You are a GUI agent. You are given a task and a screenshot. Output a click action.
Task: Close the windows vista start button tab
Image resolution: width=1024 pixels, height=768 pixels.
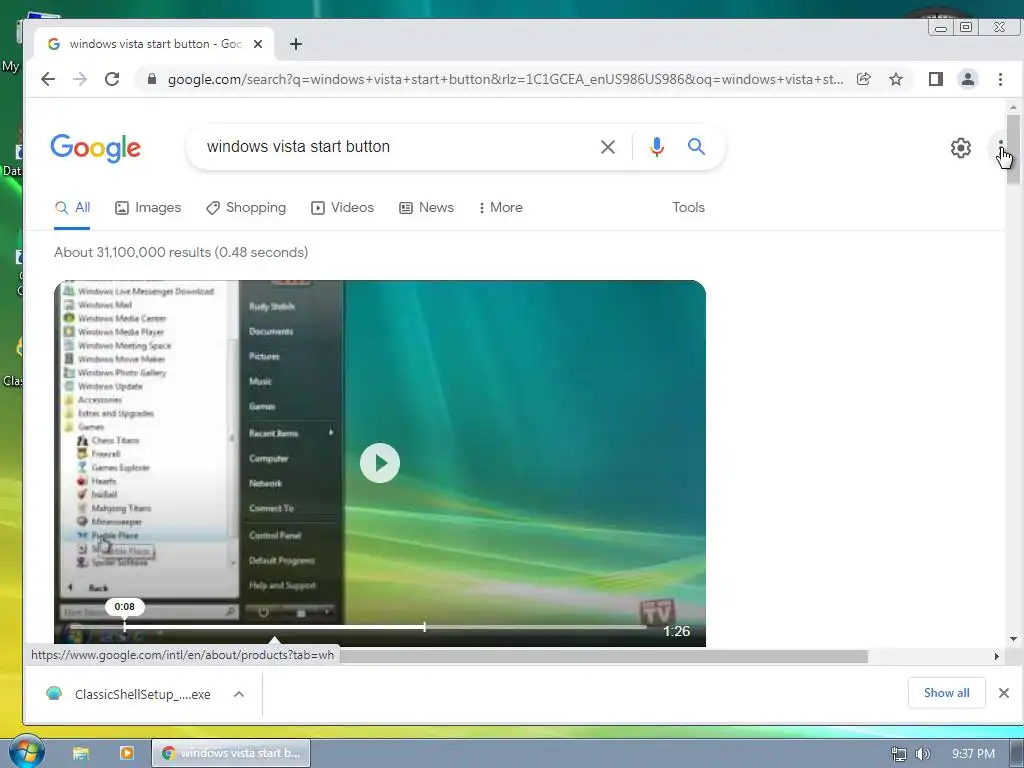(258, 44)
